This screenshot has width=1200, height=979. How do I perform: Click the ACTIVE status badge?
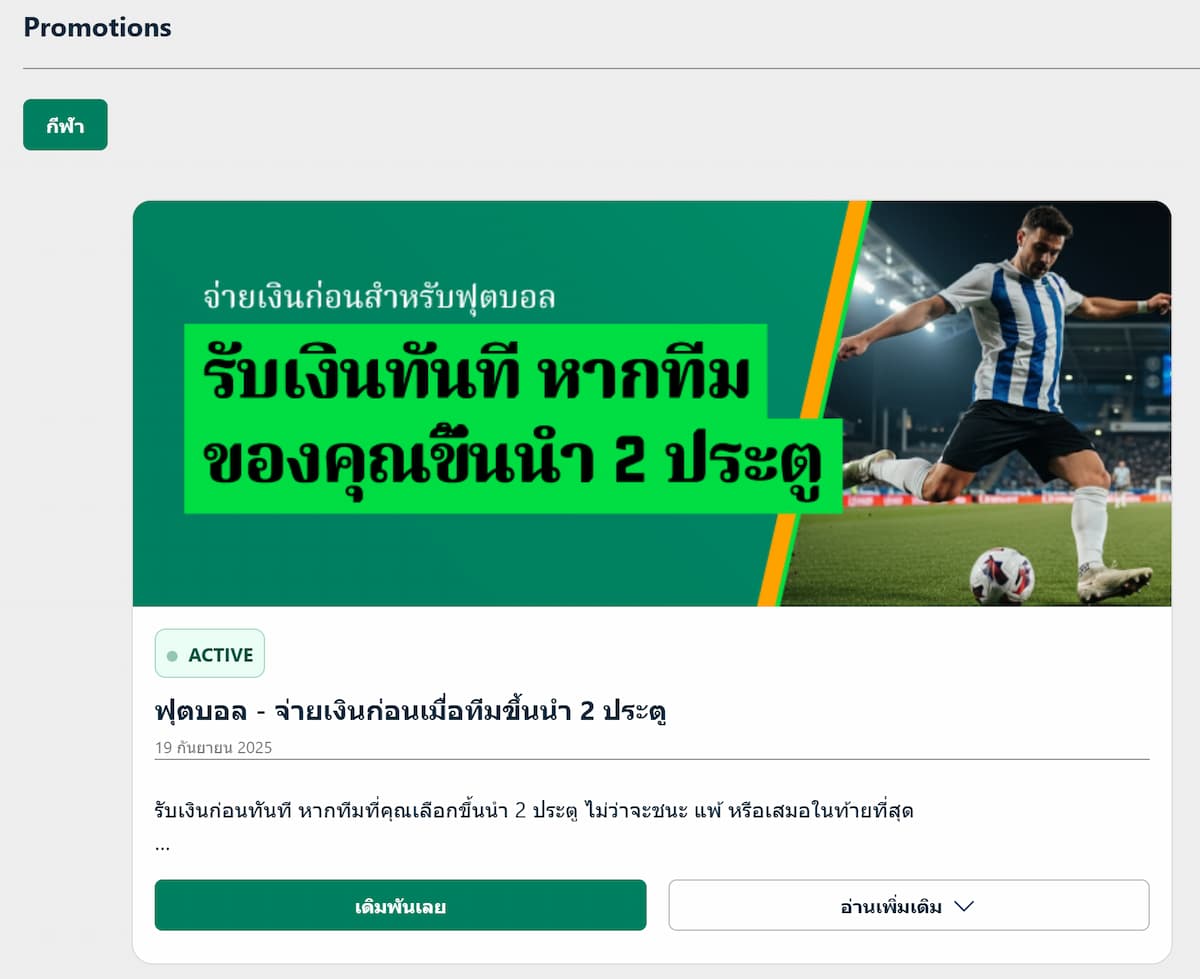(210, 654)
